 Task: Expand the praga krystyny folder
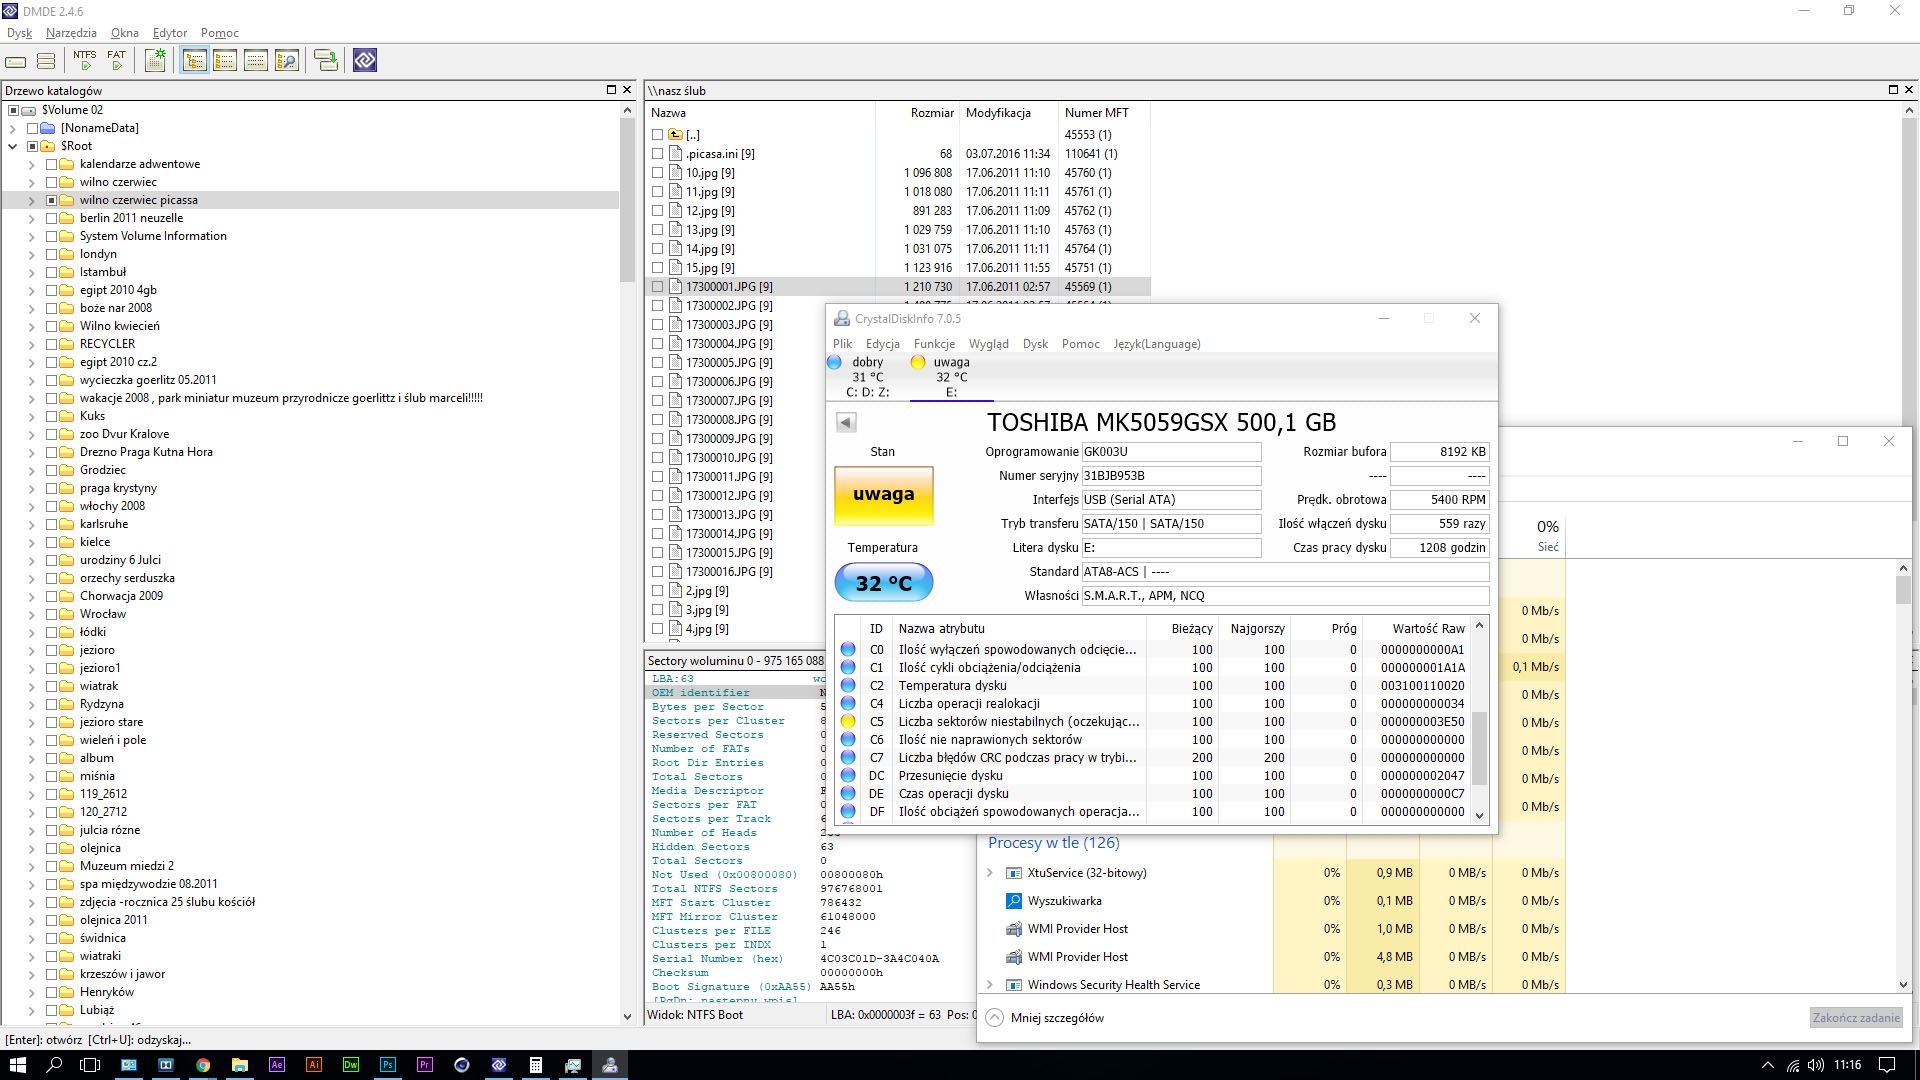31,488
